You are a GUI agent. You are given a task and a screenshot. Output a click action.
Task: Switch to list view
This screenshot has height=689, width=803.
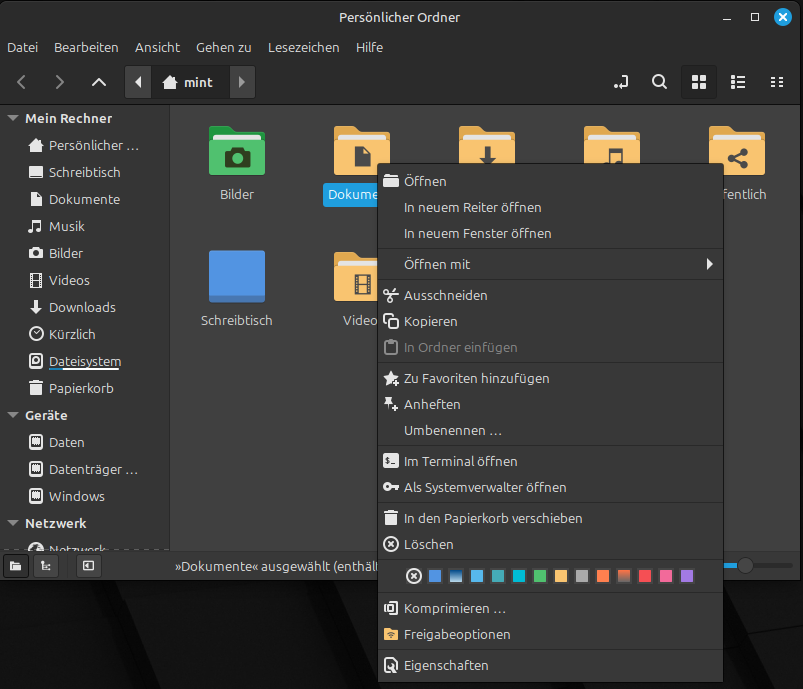tap(738, 82)
